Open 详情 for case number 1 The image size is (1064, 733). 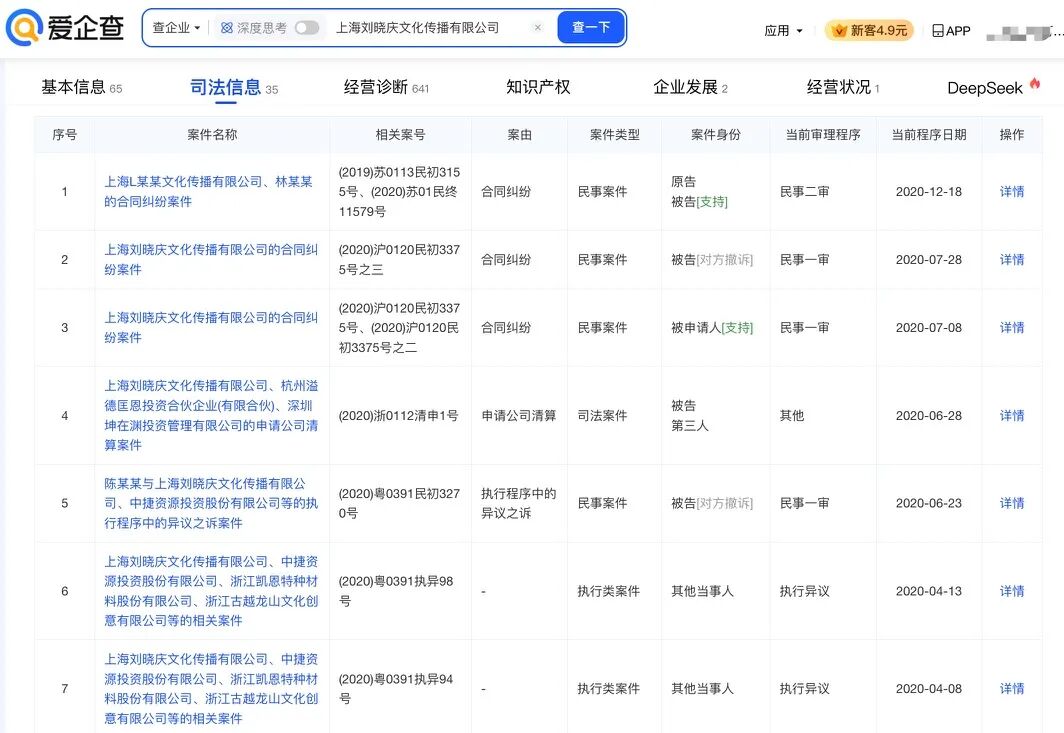(1011, 190)
